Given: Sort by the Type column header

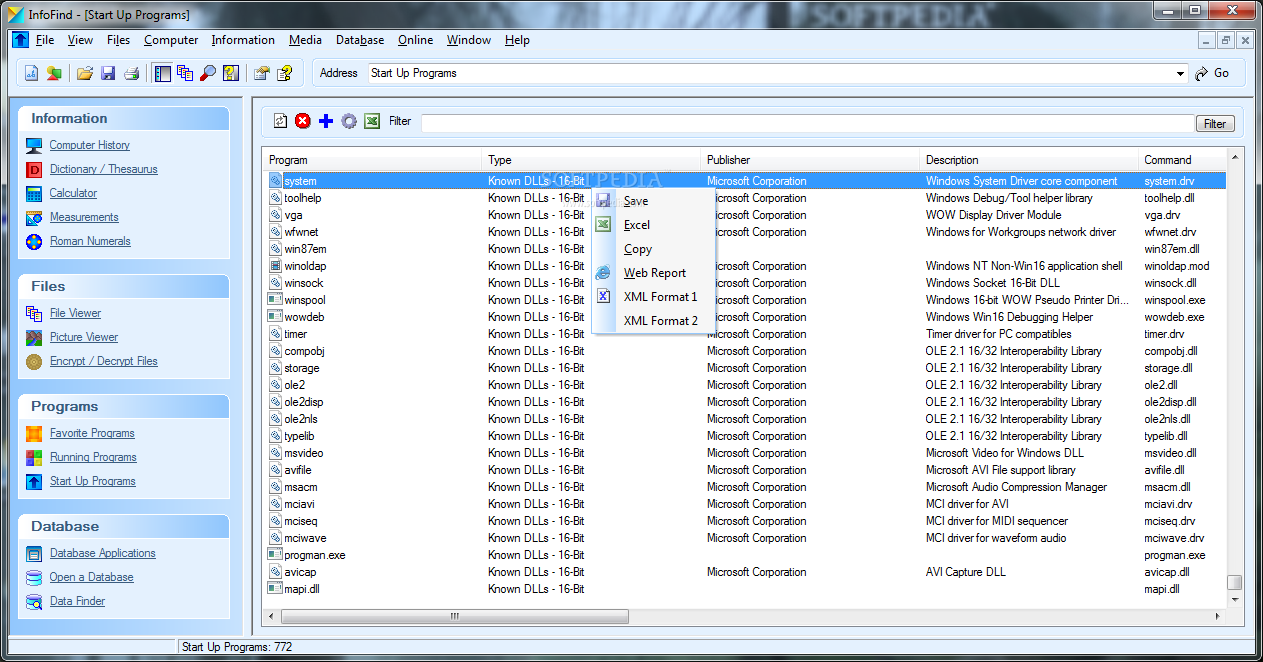Looking at the screenshot, I should (x=592, y=160).
